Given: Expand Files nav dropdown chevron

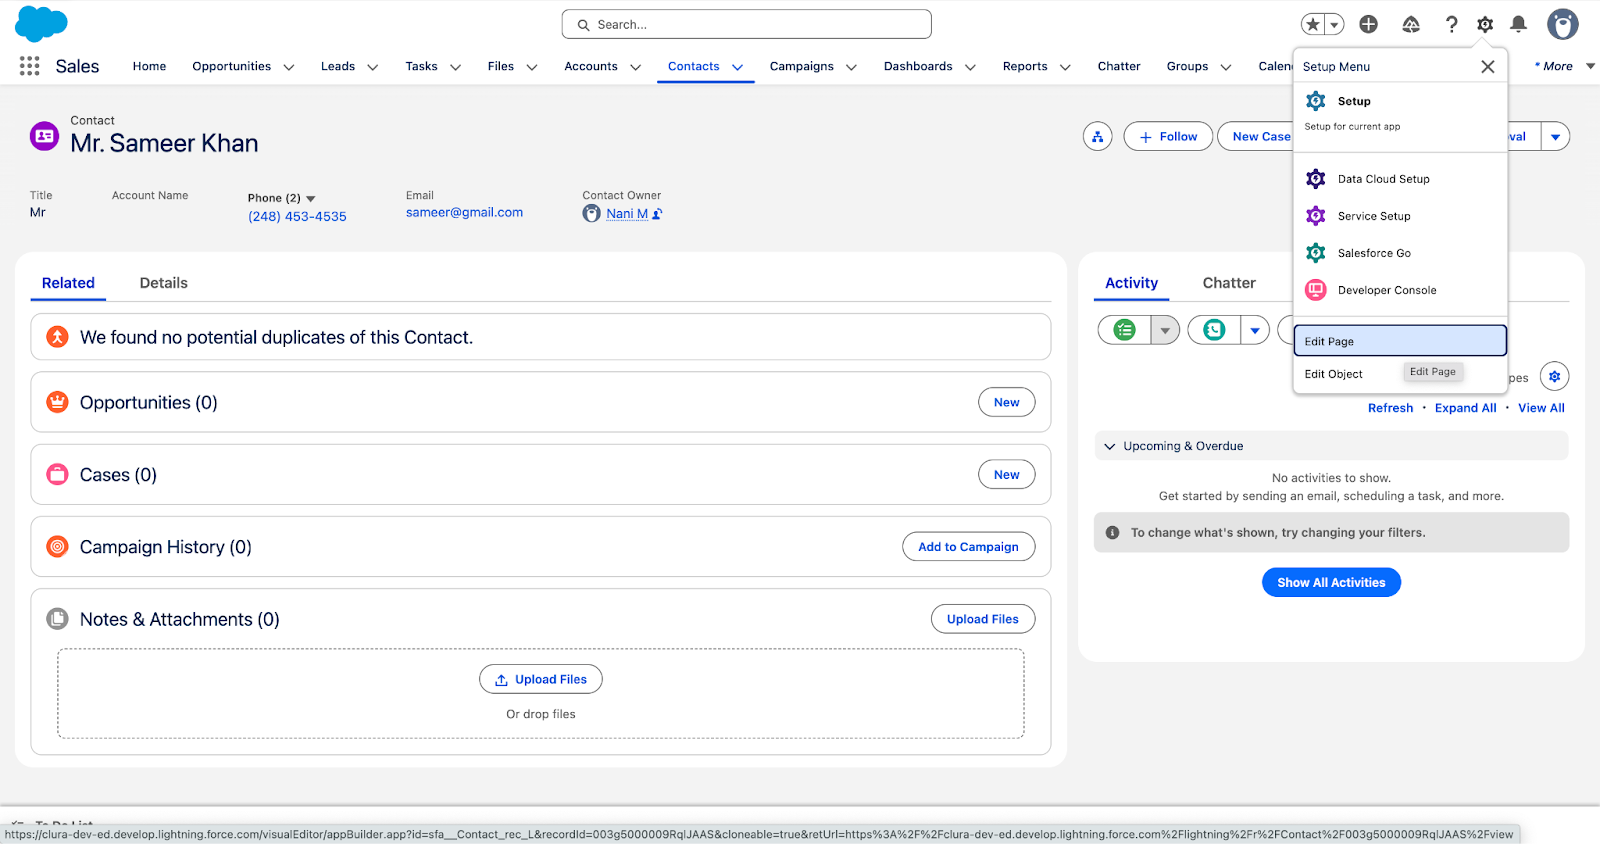Looking at the screenshot, I should tap(532, 67).
